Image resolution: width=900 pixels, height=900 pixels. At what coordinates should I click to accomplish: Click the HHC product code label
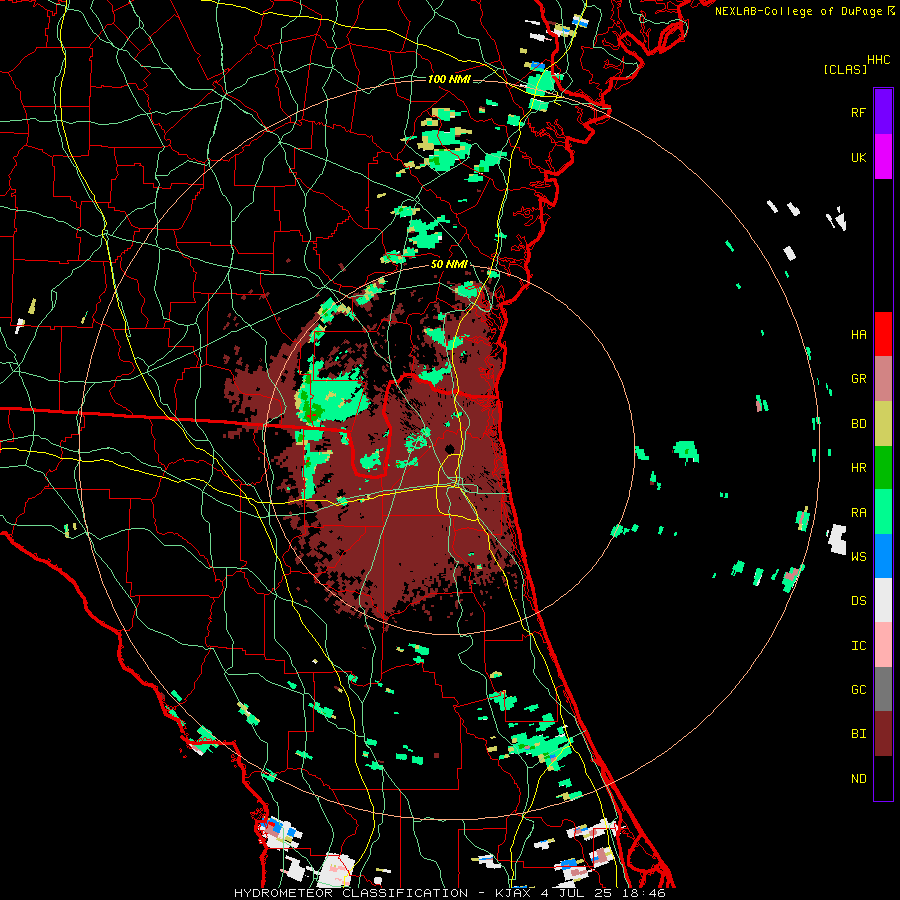[x=879, y=59]
